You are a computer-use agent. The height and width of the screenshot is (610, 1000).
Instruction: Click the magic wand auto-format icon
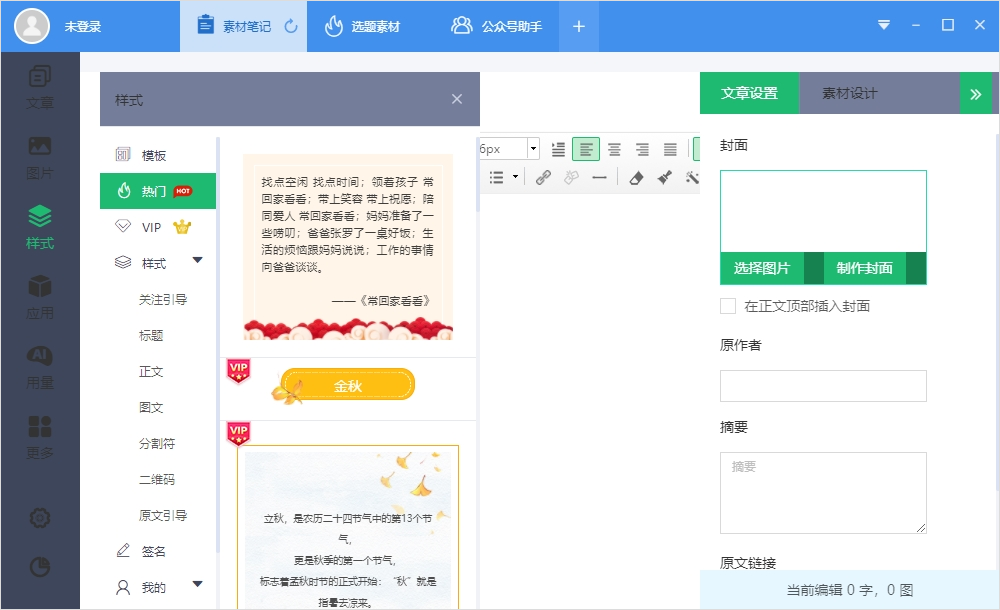click(692, 177)
